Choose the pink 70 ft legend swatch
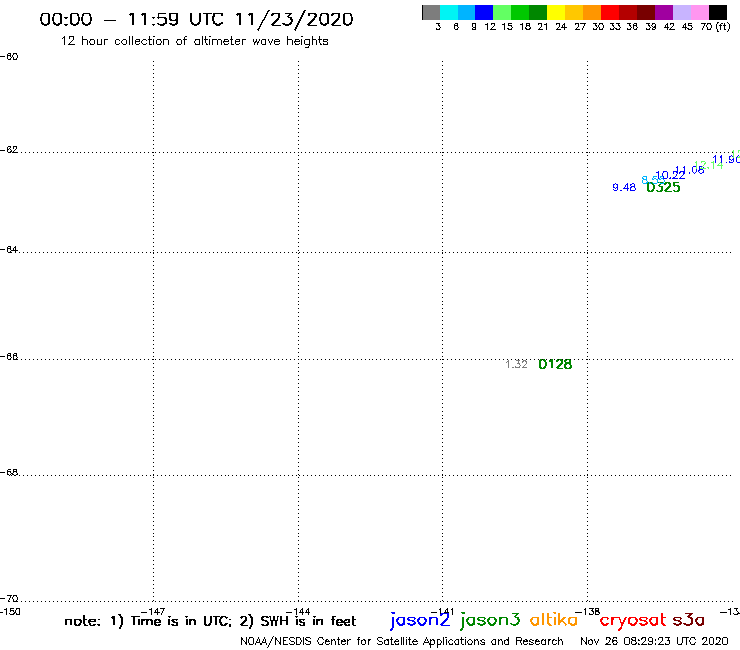 coord(699,12)
